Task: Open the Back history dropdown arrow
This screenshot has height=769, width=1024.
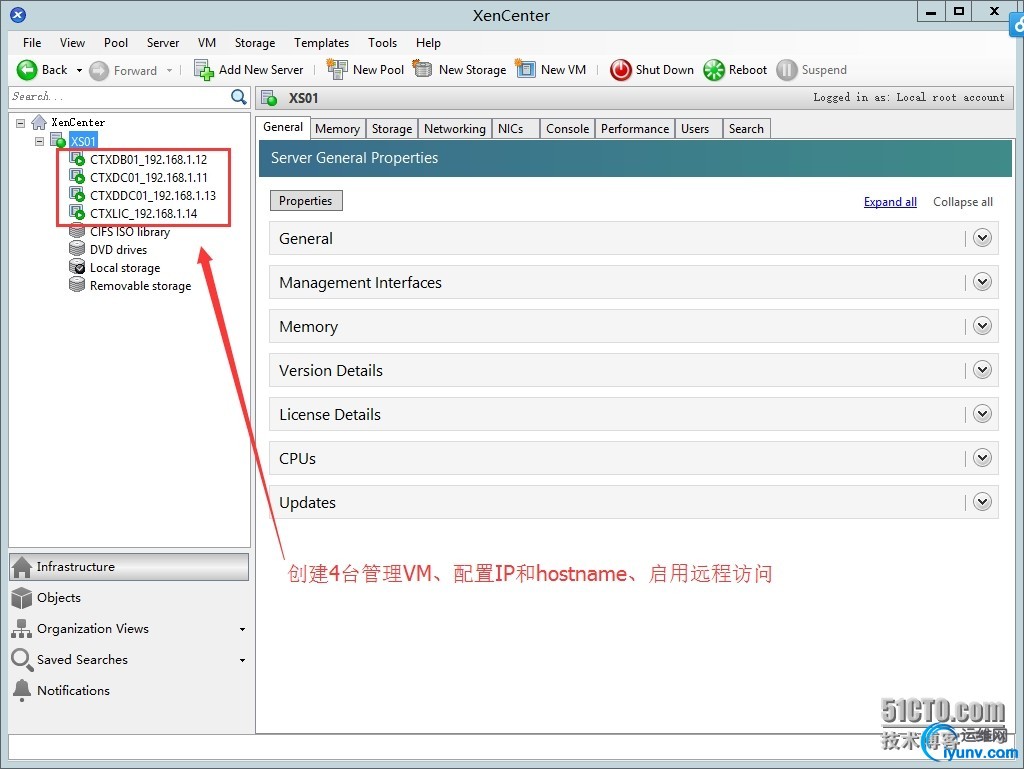Action: pyautogui.click(x=79, y=71)
